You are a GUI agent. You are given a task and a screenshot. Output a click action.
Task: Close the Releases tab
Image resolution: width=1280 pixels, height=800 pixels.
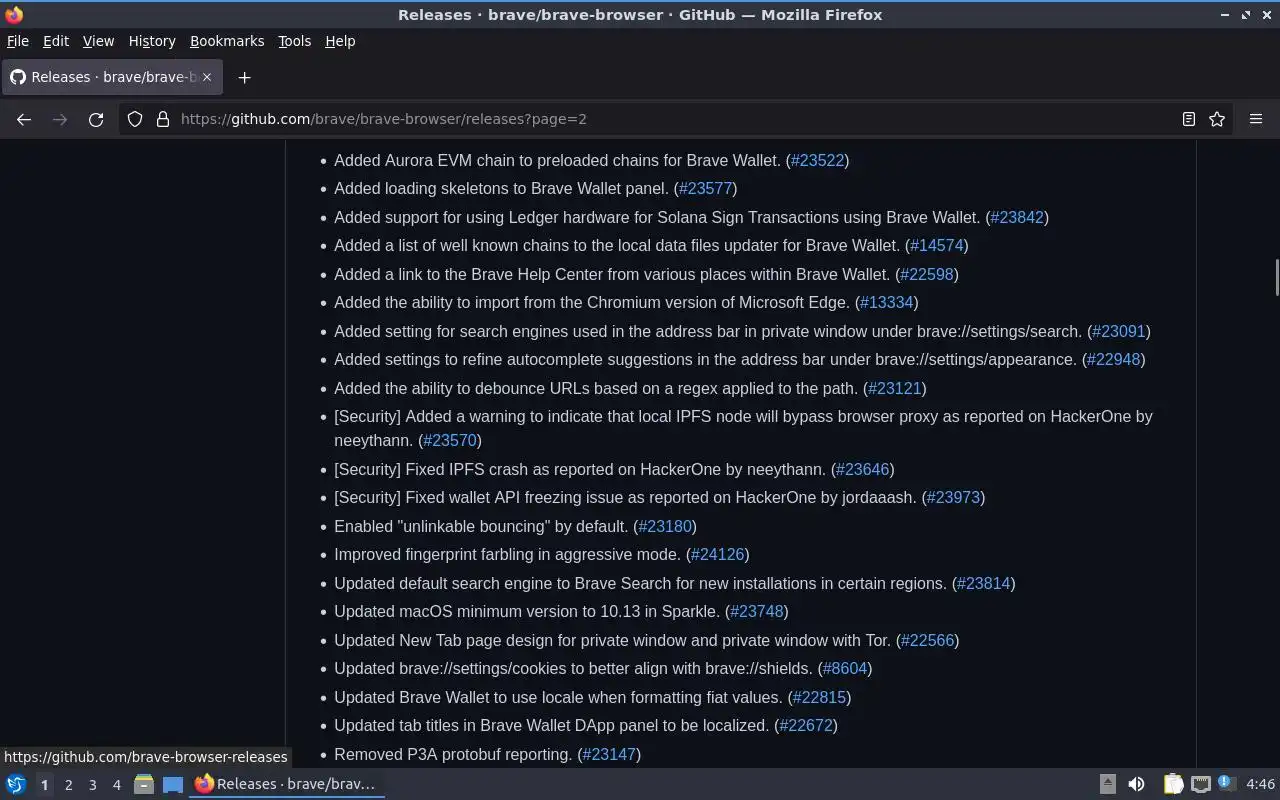tap(207, 77)
